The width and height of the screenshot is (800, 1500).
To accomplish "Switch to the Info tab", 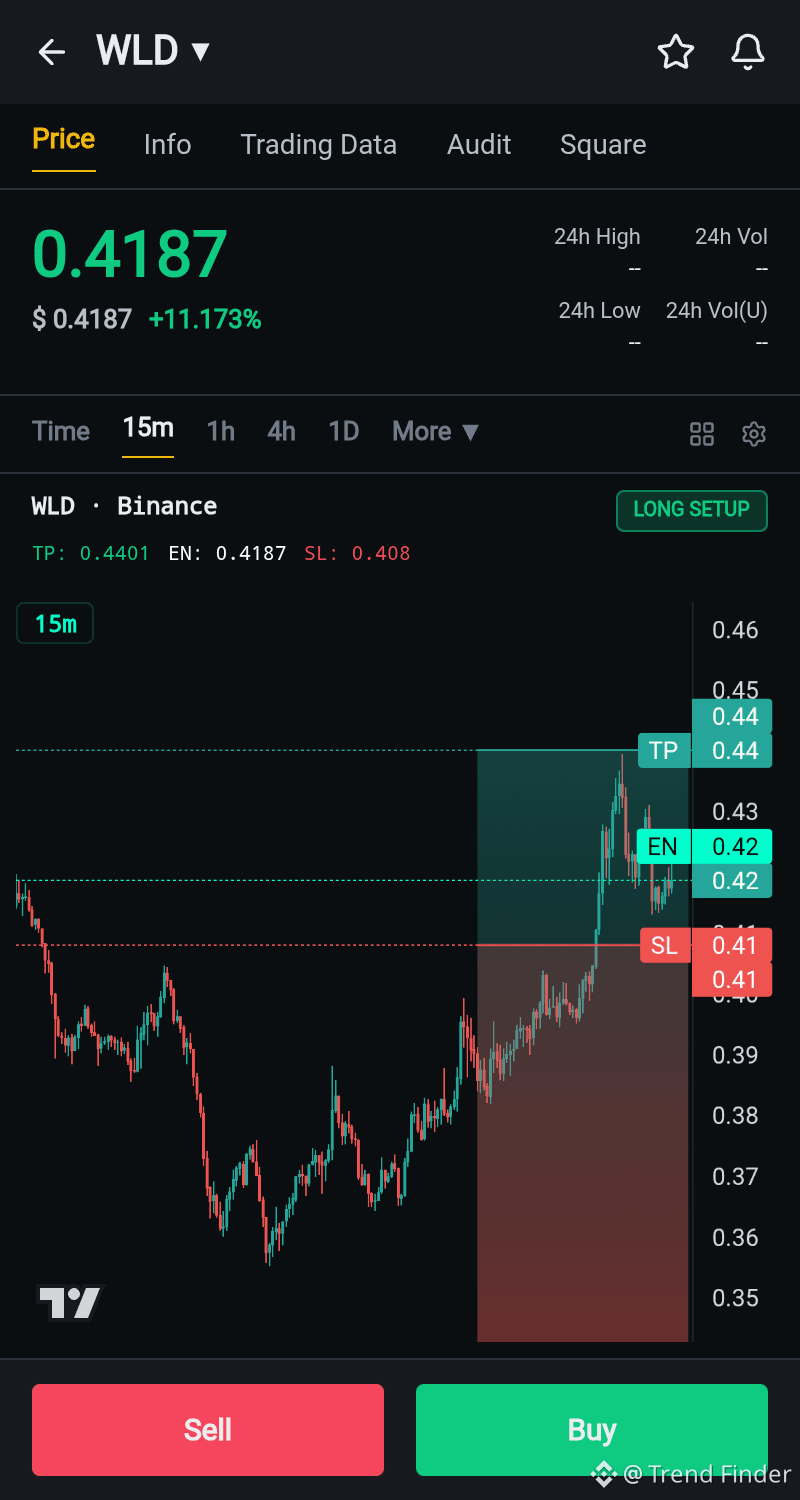I will click(x=167, y=145).
